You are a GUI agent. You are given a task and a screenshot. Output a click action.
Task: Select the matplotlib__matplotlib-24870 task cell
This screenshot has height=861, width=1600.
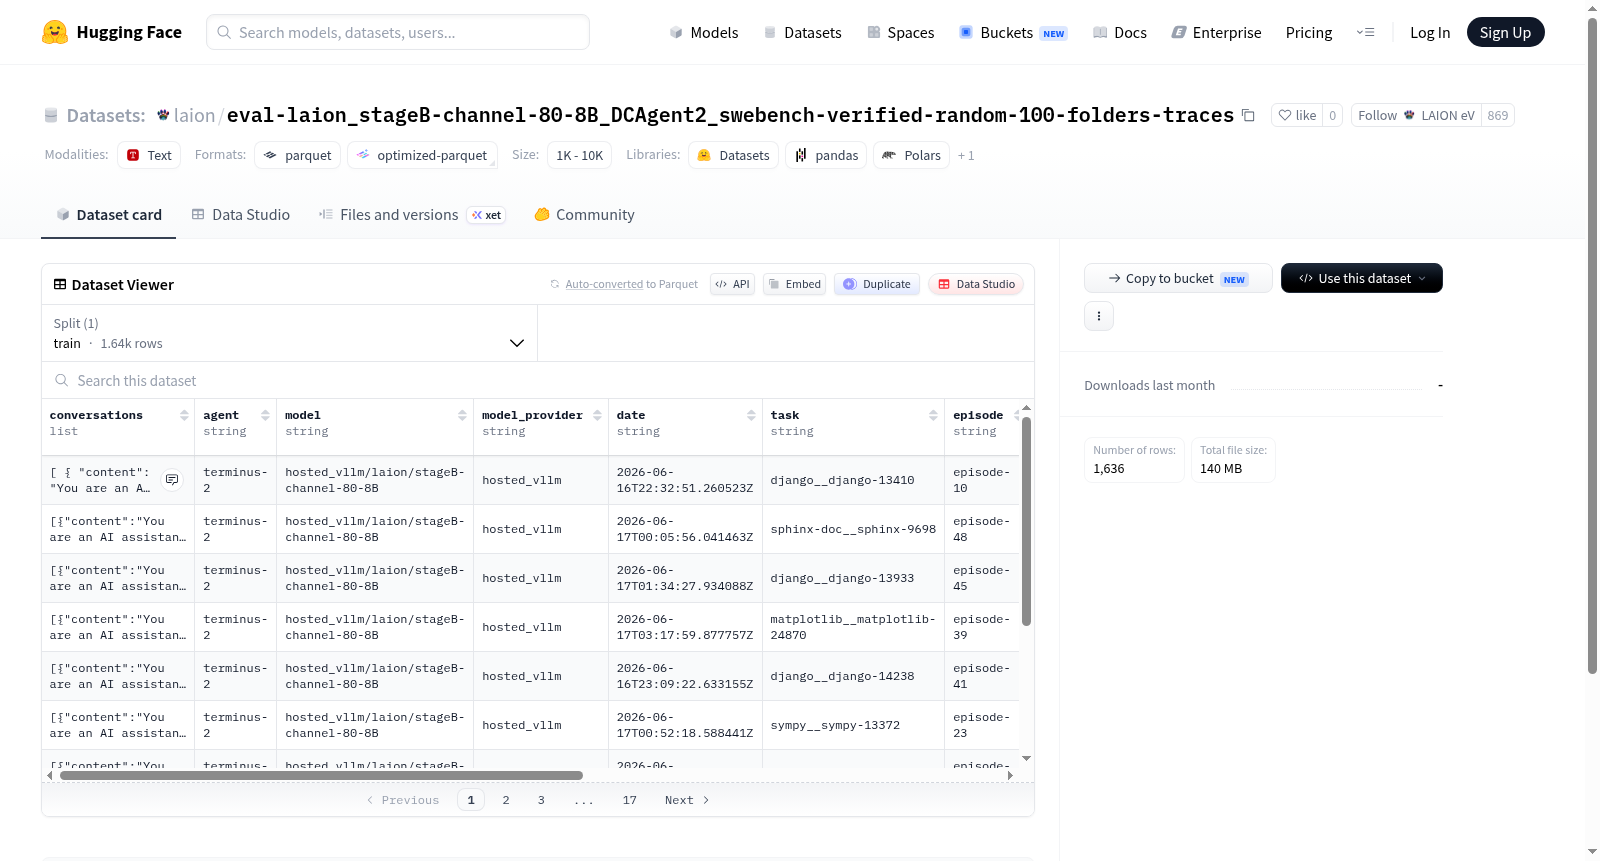853,627
